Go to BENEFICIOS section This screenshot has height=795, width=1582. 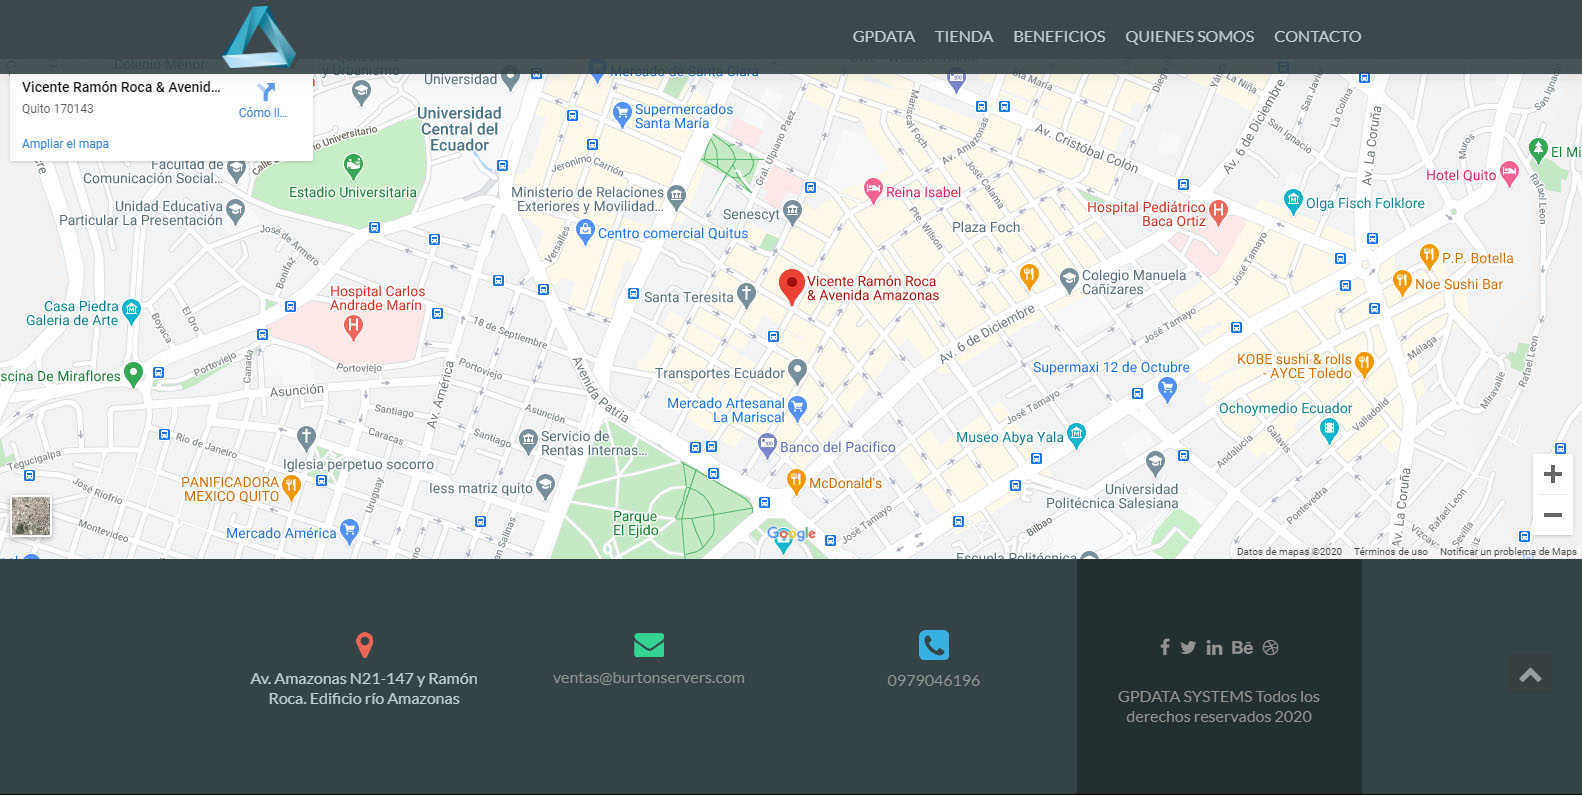tap(1059, 36)
